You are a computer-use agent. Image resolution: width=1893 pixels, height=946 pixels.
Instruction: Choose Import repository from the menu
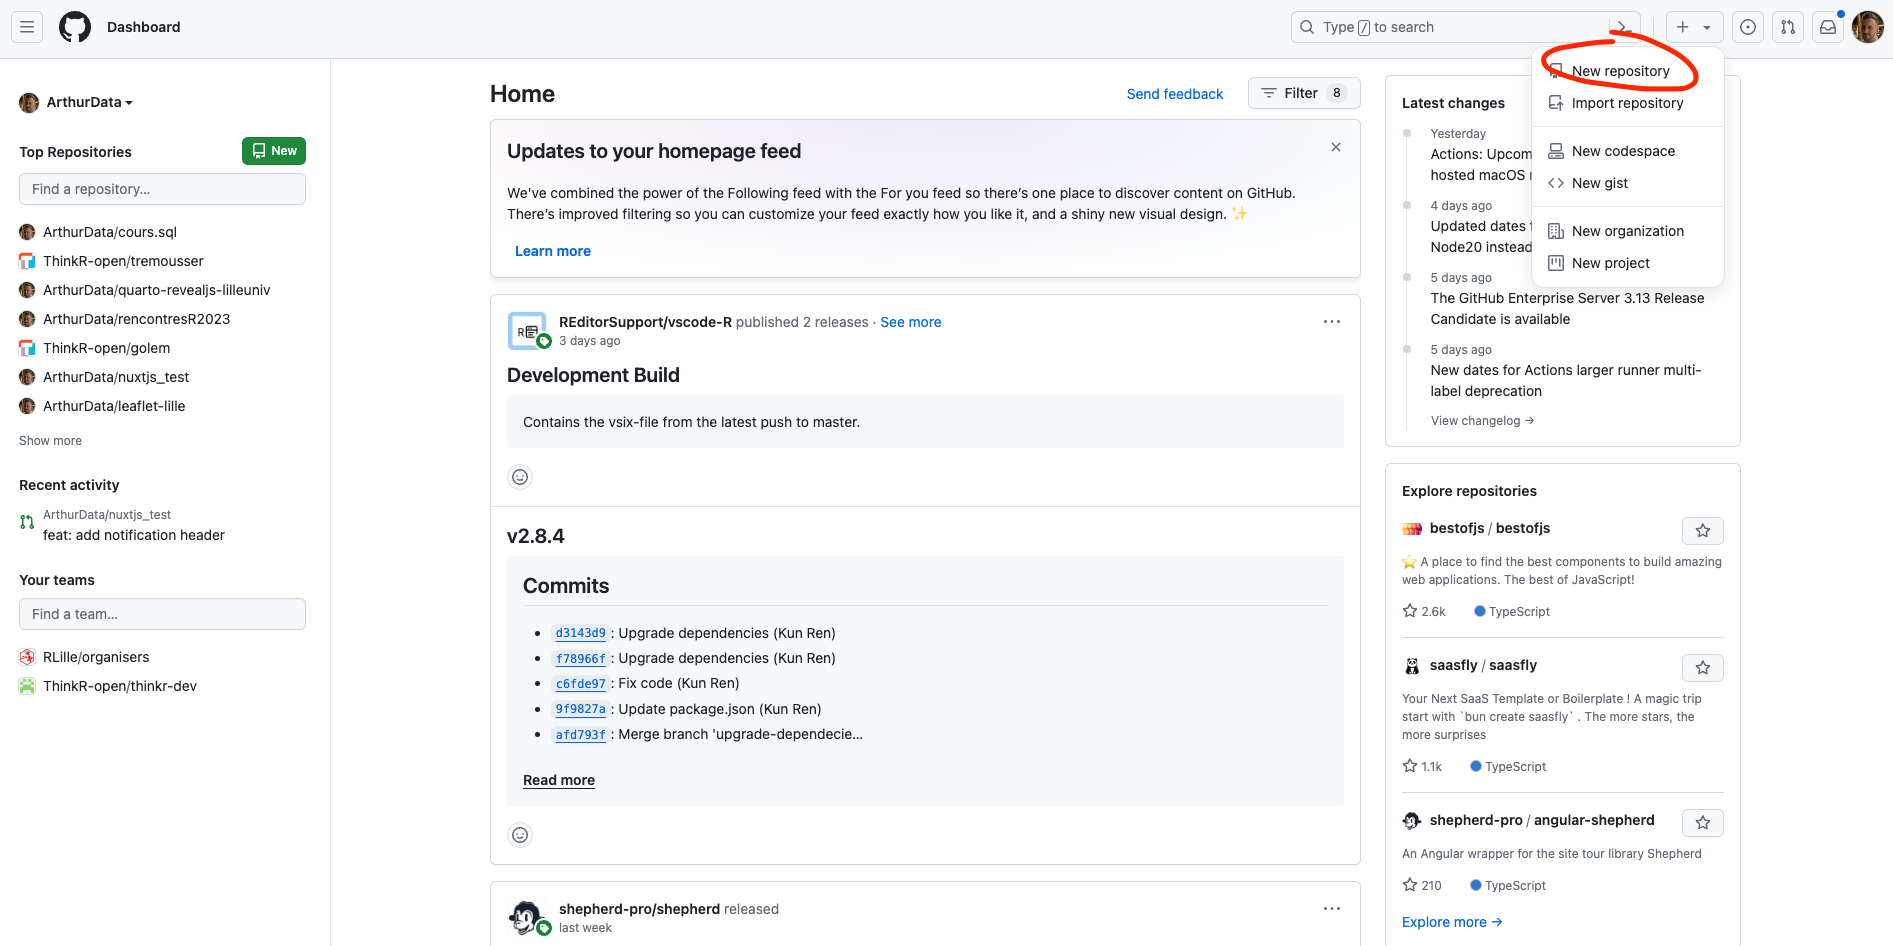click(1627, 103)
